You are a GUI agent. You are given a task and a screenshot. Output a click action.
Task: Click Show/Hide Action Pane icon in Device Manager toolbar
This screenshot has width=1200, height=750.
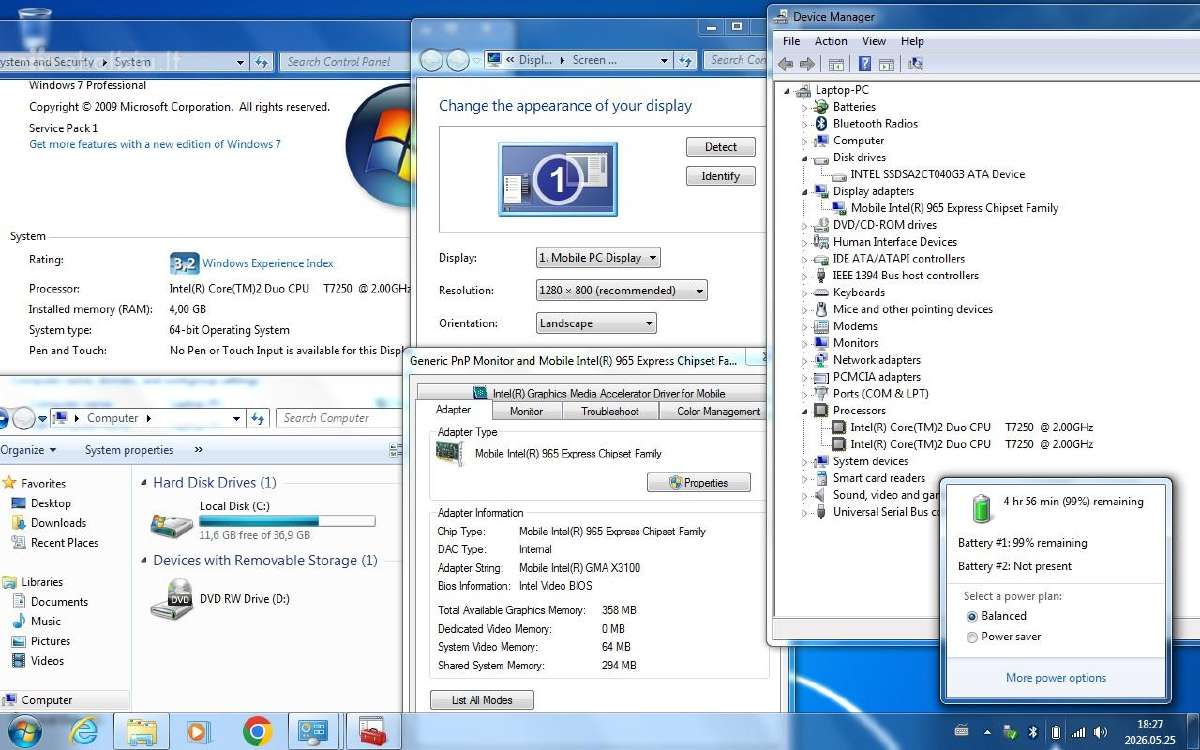886,64
